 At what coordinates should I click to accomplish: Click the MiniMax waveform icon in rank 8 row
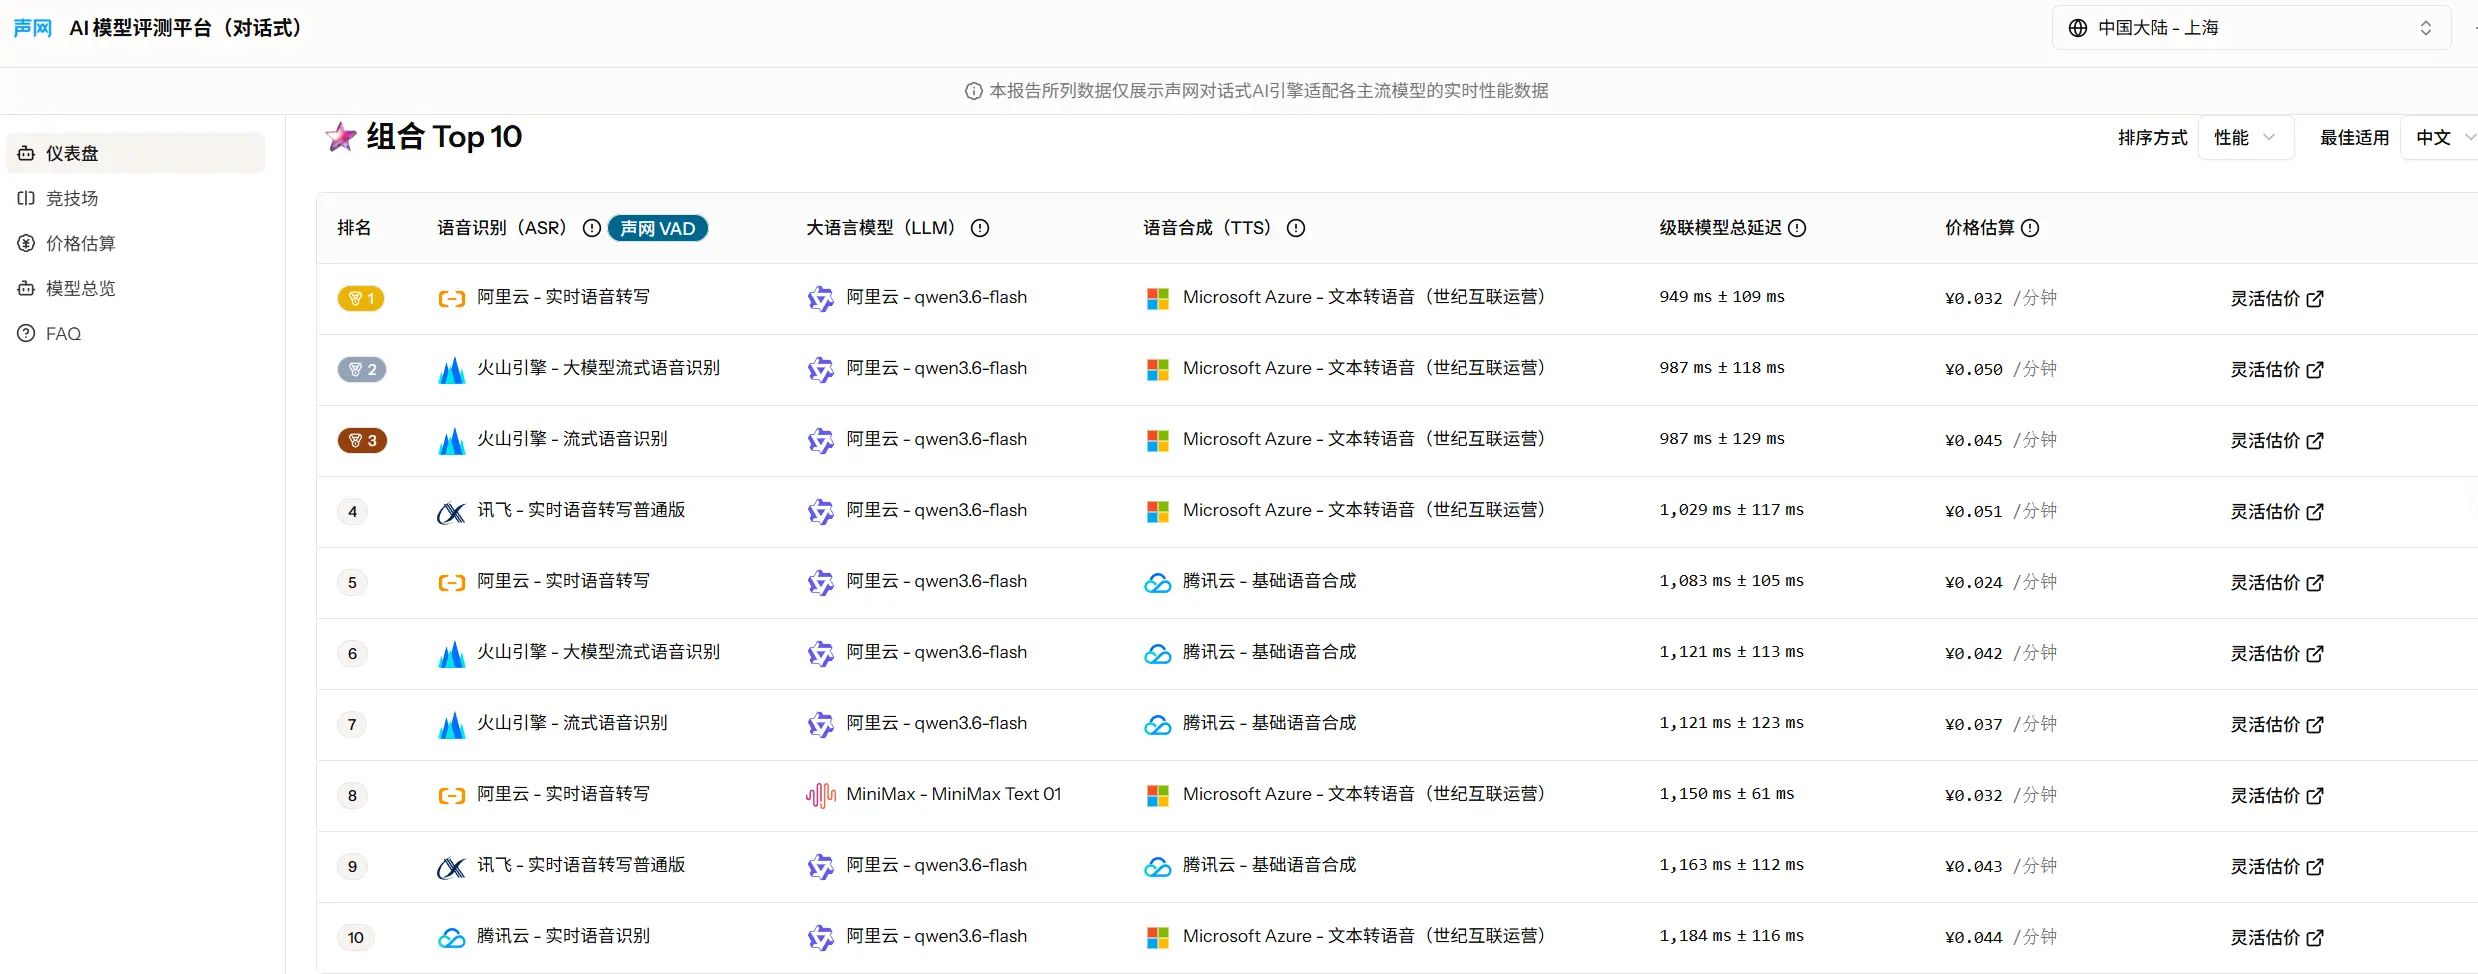(821, 795)
